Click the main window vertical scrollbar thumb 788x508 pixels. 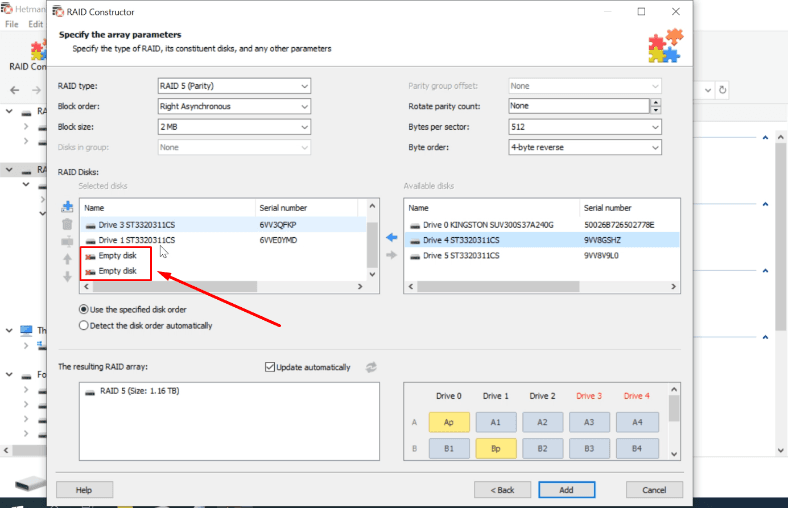(780, 236)
